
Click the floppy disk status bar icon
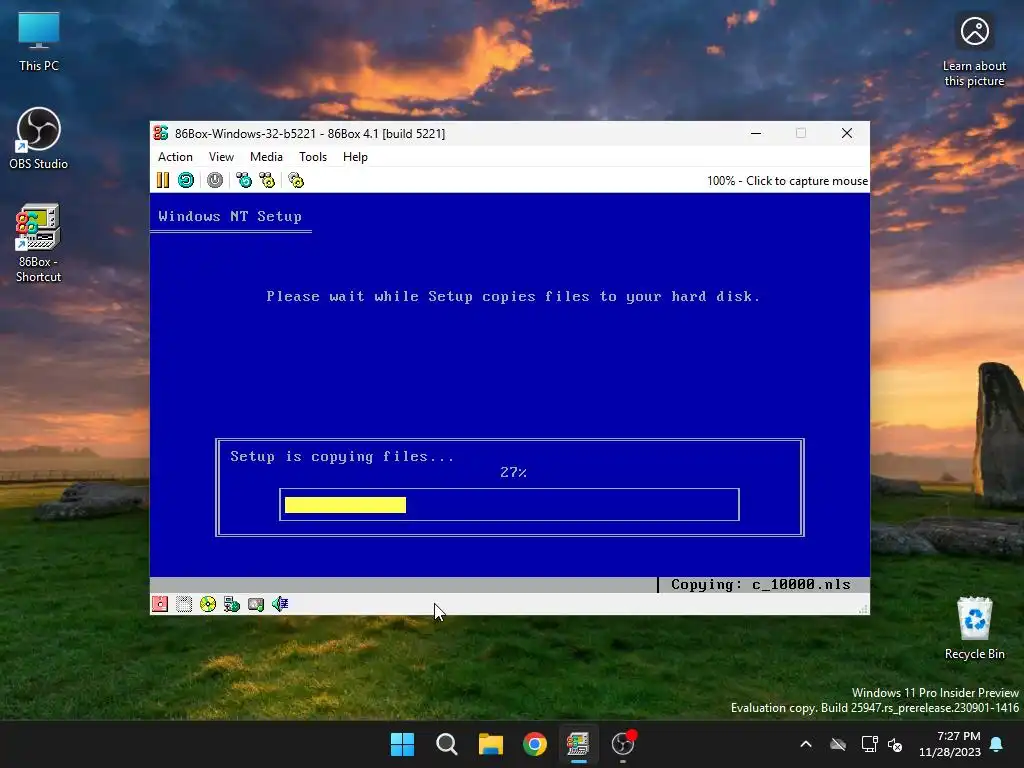(x=160, y=604)
